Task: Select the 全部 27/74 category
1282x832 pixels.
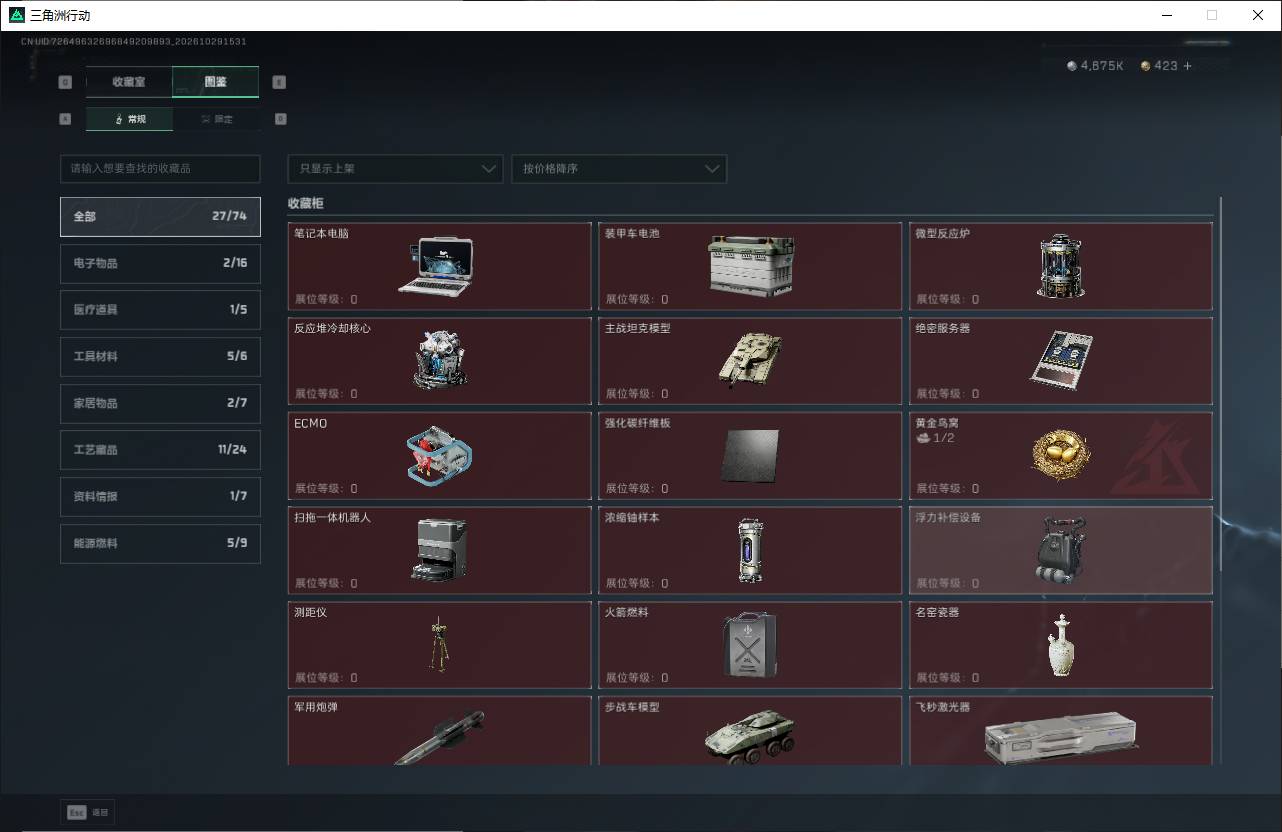Action: 160,216
